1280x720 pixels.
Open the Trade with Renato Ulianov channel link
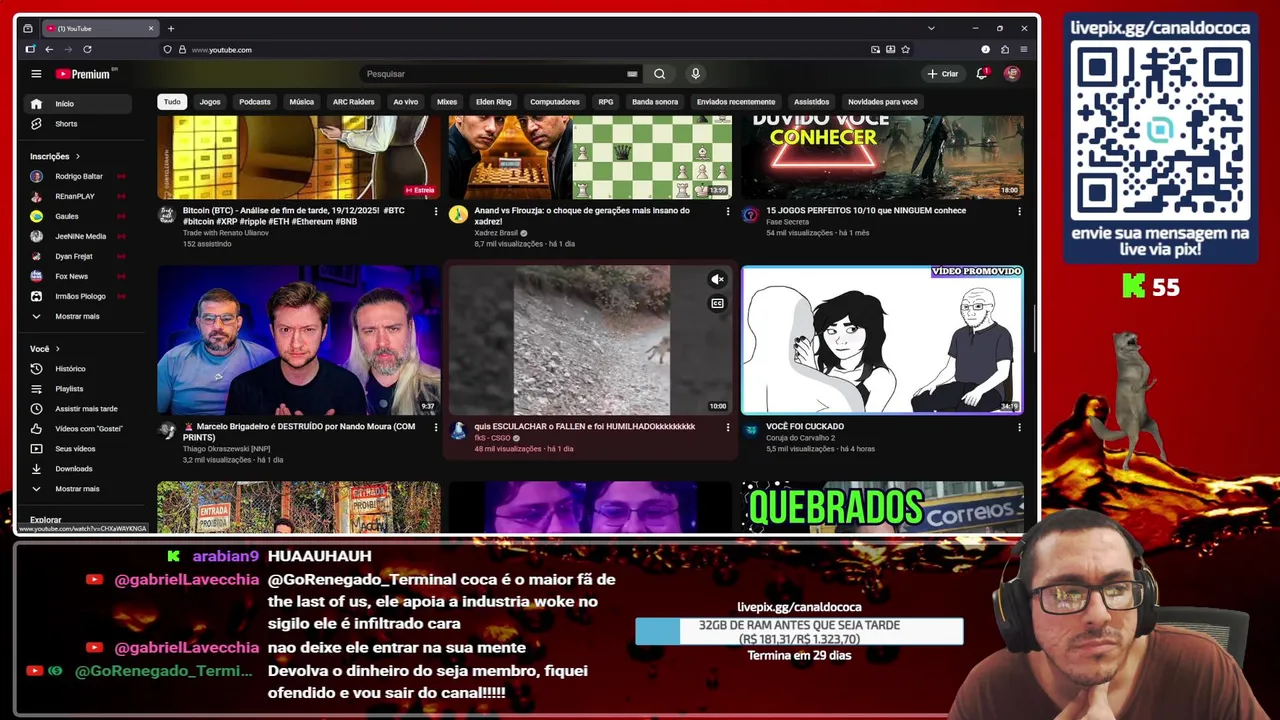[x=226, y=233]
